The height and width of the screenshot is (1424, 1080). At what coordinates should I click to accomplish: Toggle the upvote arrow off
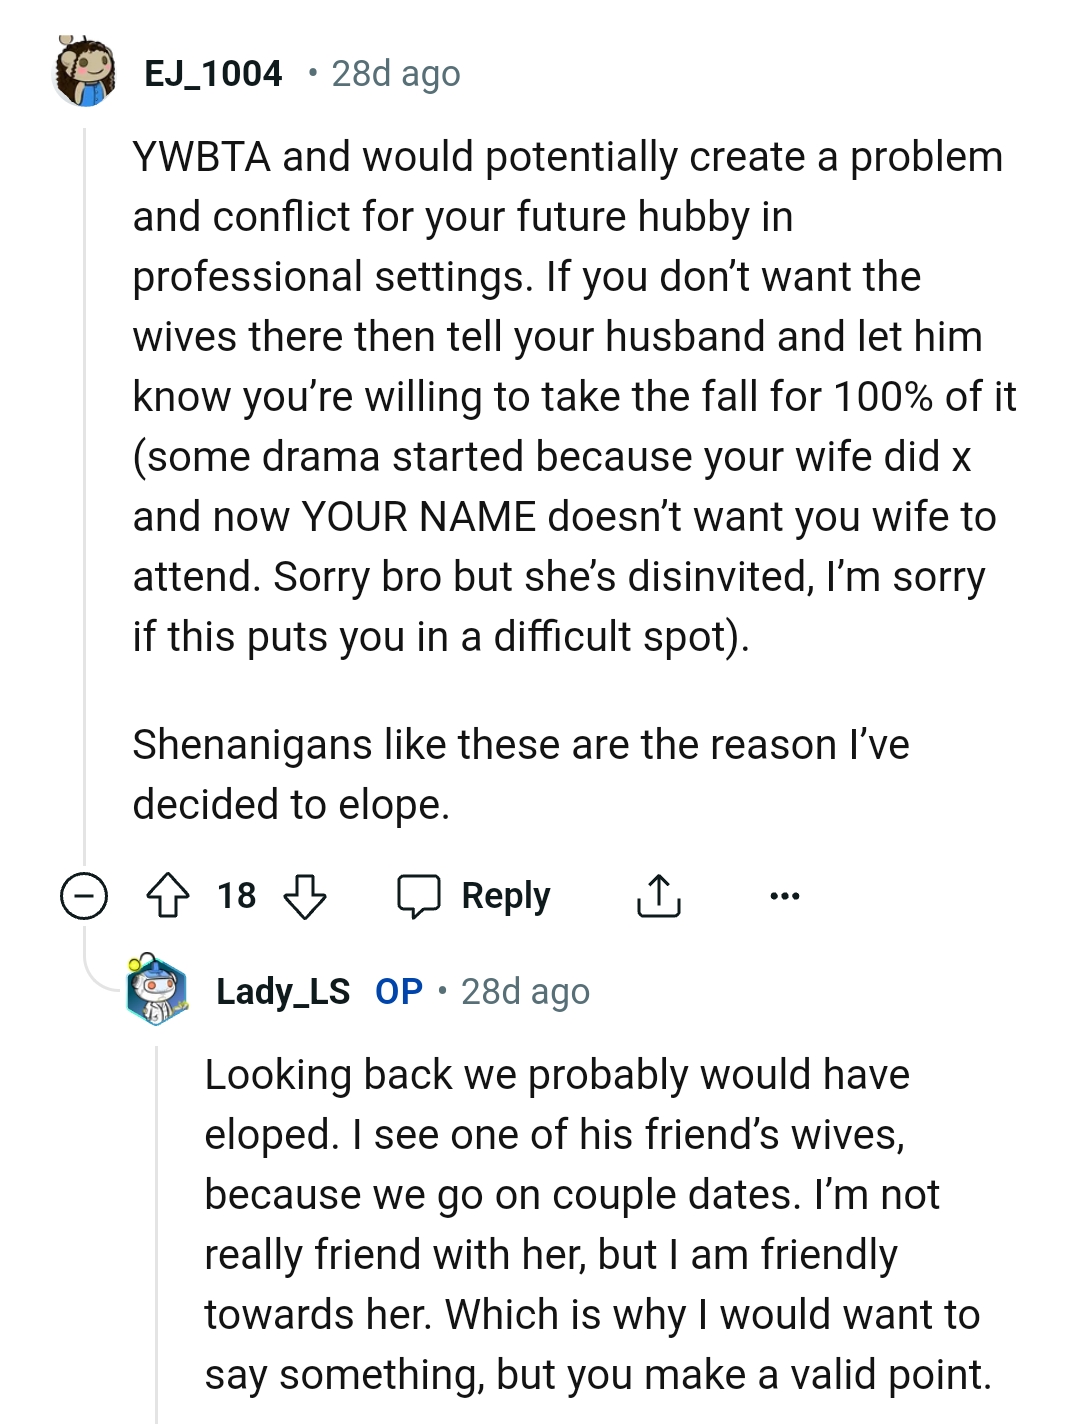(170, 895)
